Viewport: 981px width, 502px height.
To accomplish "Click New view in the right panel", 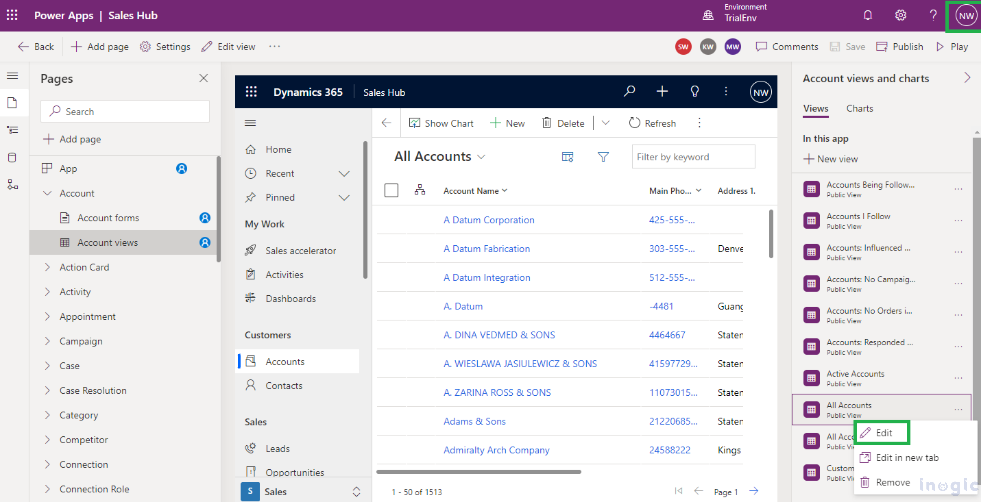I will point(831,159).
